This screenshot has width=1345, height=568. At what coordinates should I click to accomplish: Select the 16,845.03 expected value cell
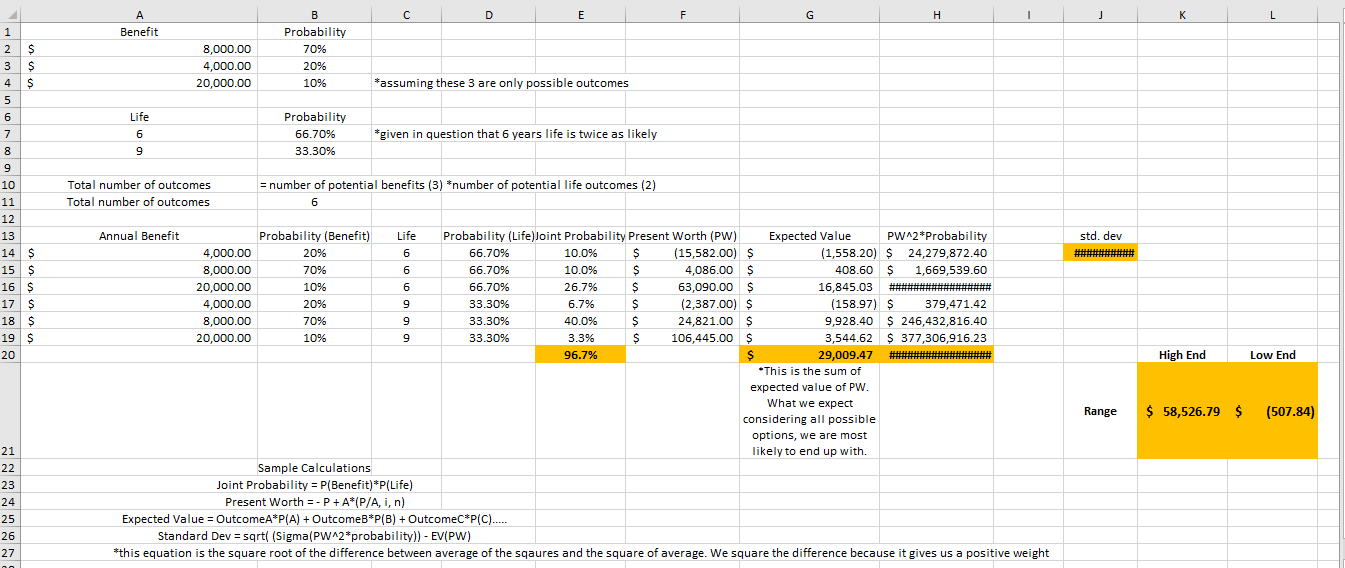coord(809,287)
